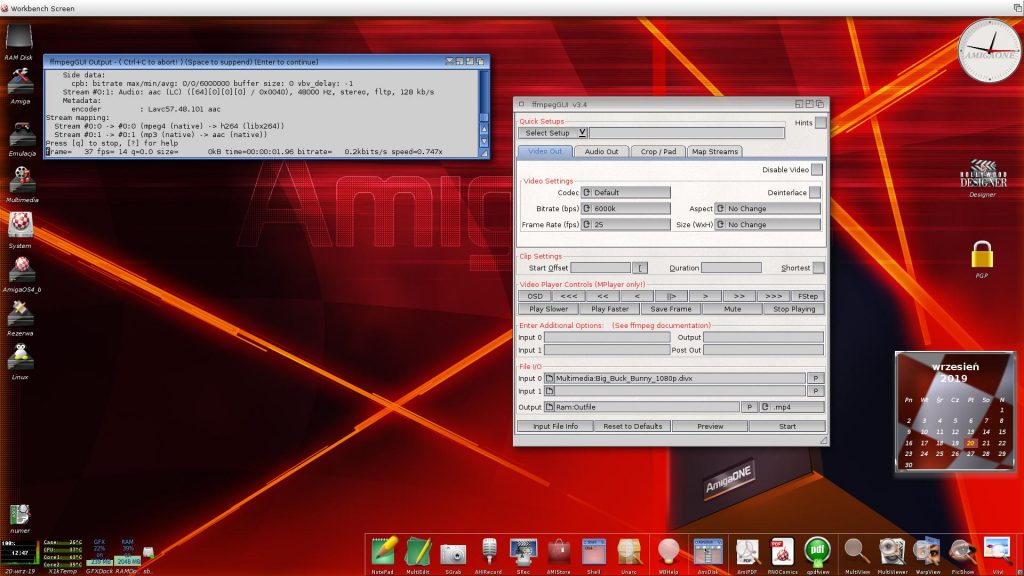Launch RNOComics from the dock
The height and width of the screenshot is (576, 1024).
(x=782, y=552)
